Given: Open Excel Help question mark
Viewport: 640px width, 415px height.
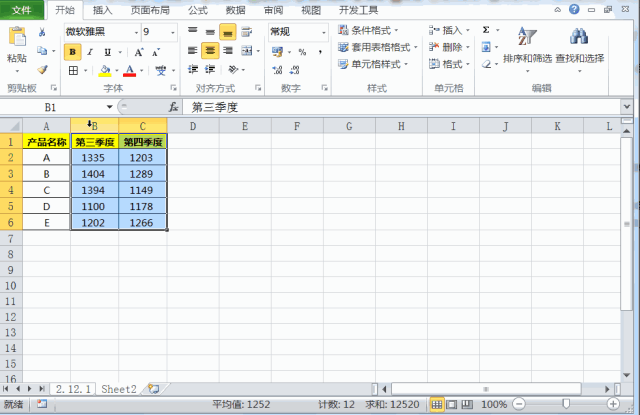Looking at the screenshot, I should point(574,9).
